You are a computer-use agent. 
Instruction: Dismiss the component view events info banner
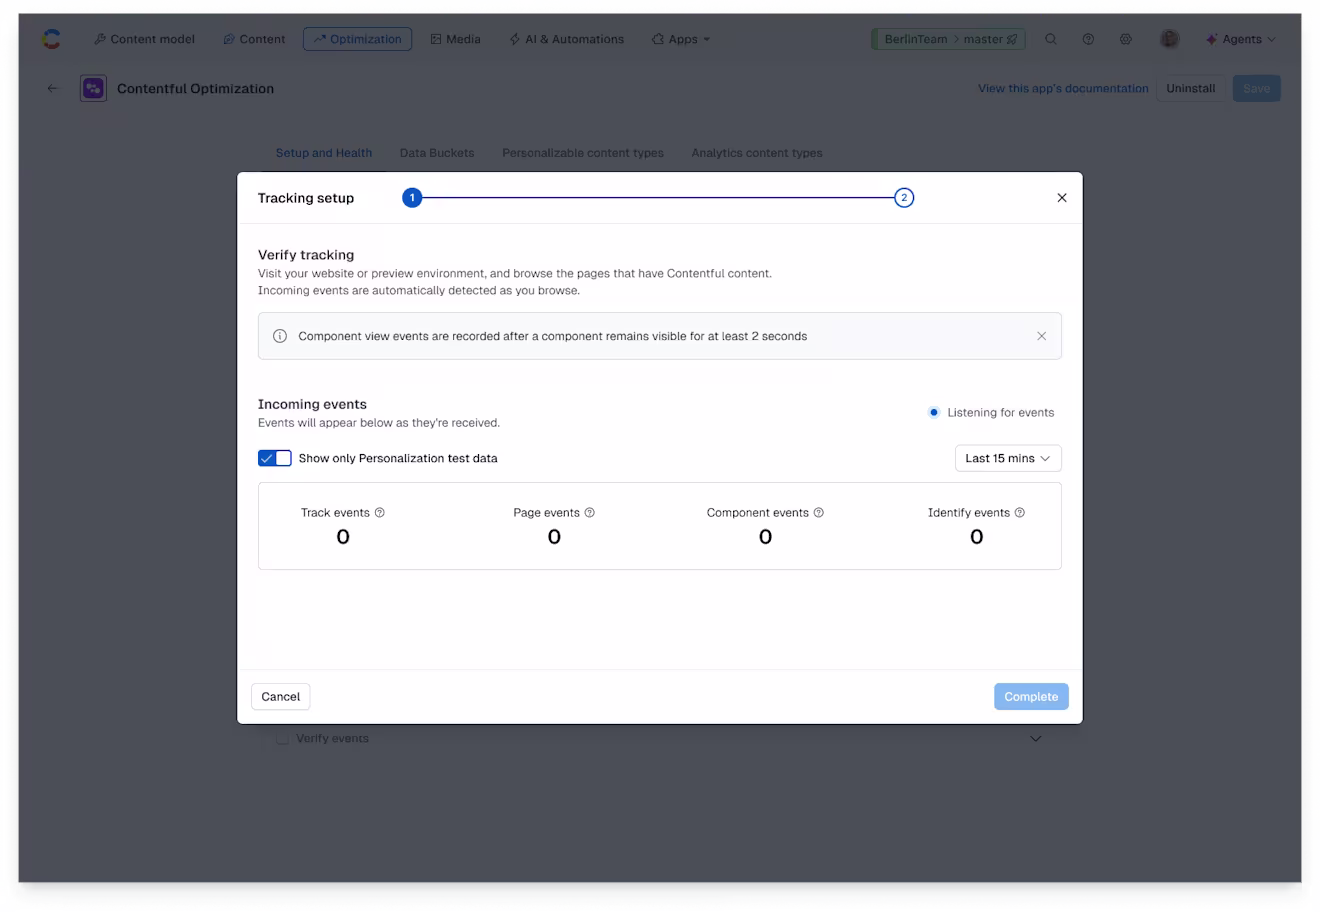[x=1041, y=336]
